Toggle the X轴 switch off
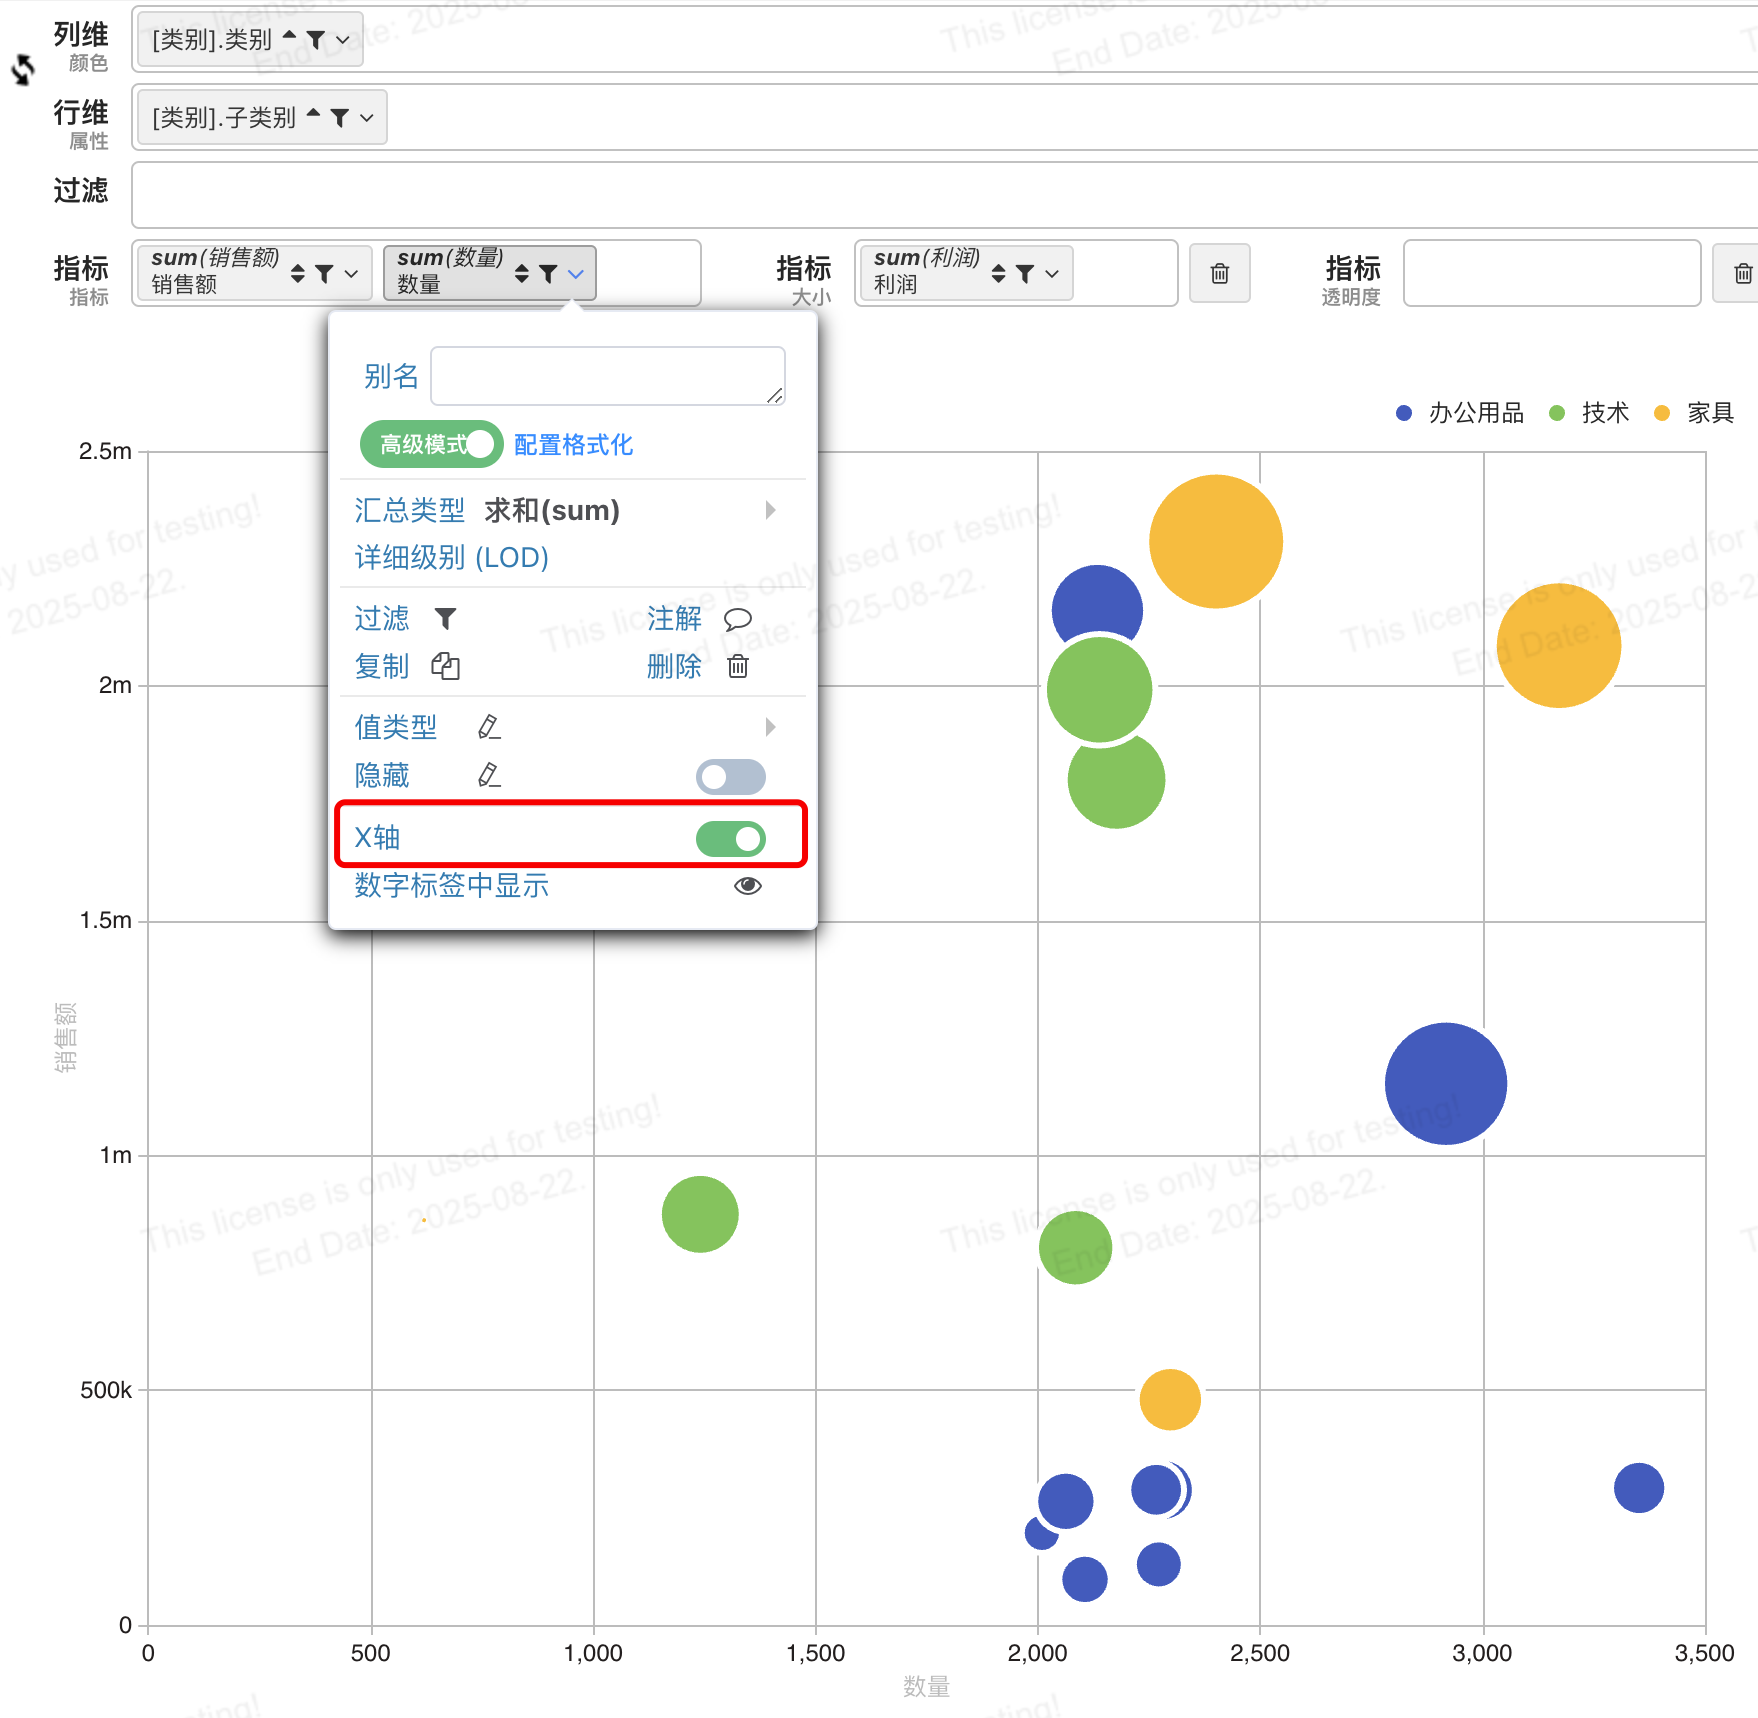Image resolution: width=1758 pixels, height=1718 pixels. coord(731,839)
